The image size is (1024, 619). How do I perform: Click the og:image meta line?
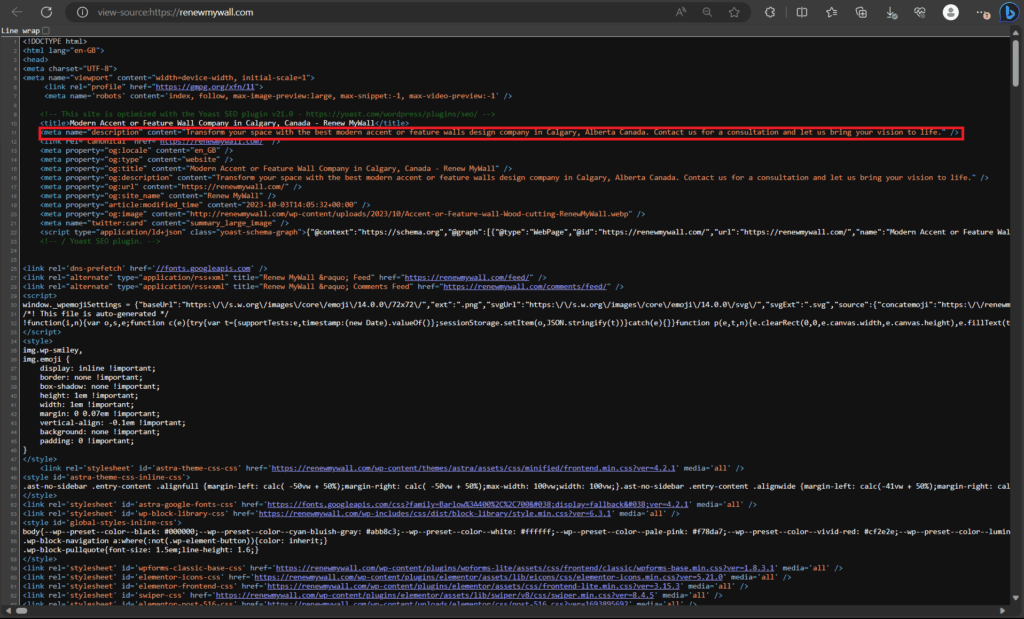[342, 214]
